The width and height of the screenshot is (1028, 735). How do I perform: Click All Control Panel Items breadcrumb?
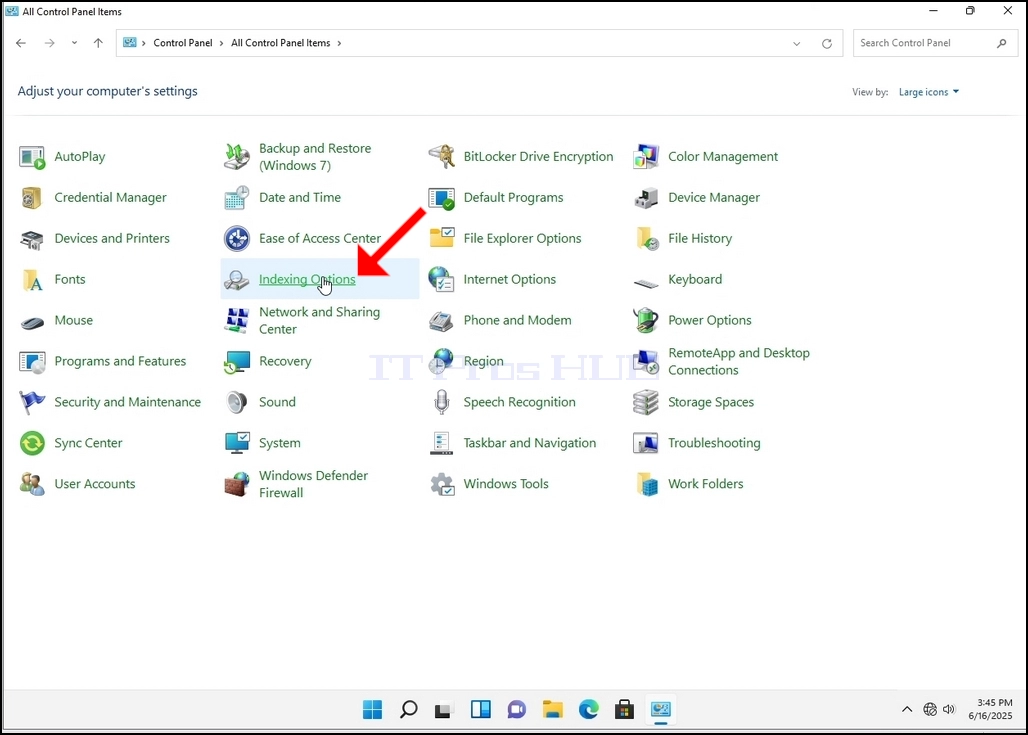click(x=281, y=43)
